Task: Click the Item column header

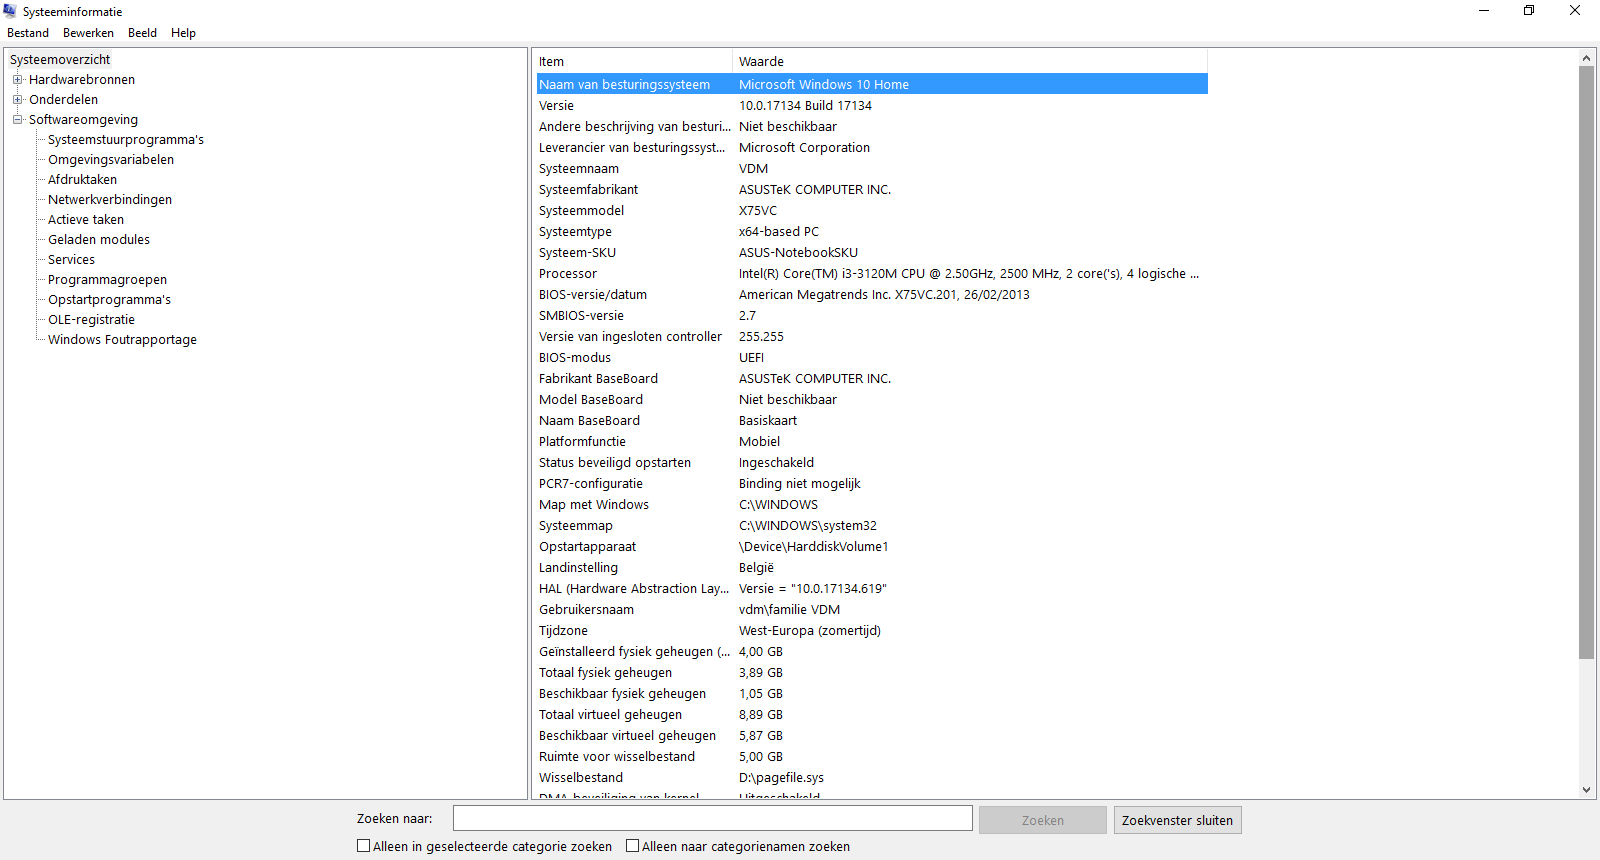Action: [633, 62]
